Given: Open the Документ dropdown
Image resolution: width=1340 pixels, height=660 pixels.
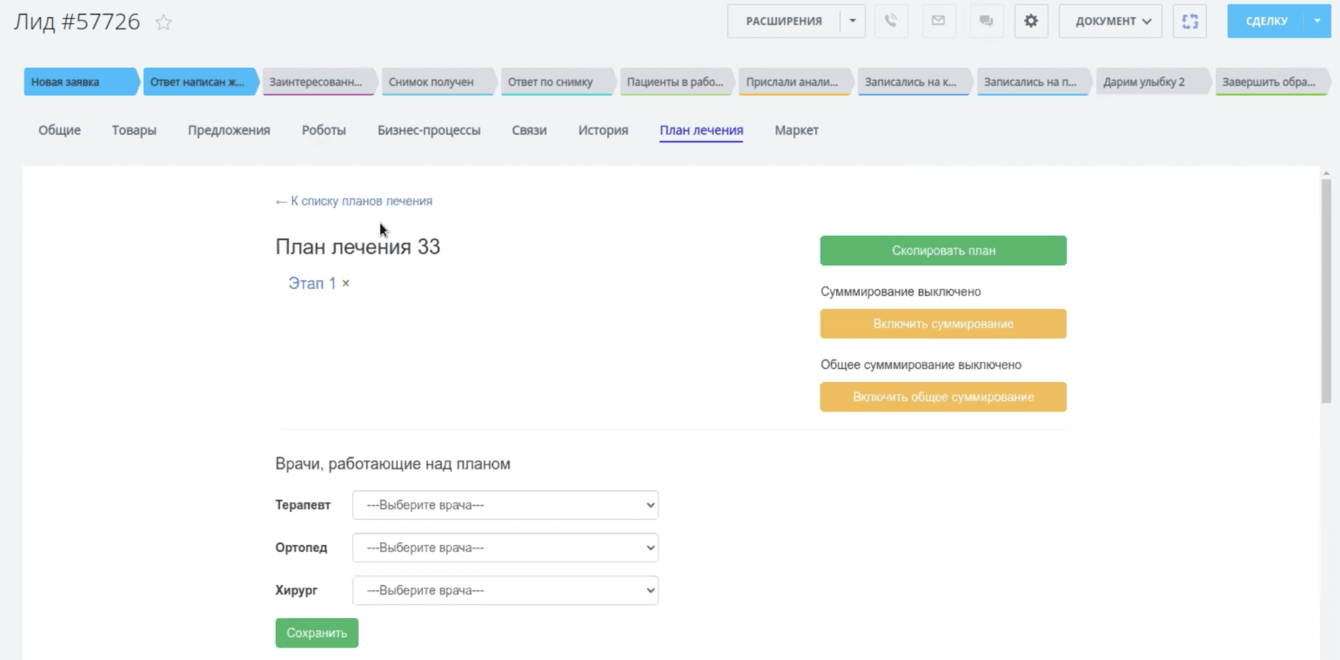Looking at the screenshot, I should [1111, 21].
